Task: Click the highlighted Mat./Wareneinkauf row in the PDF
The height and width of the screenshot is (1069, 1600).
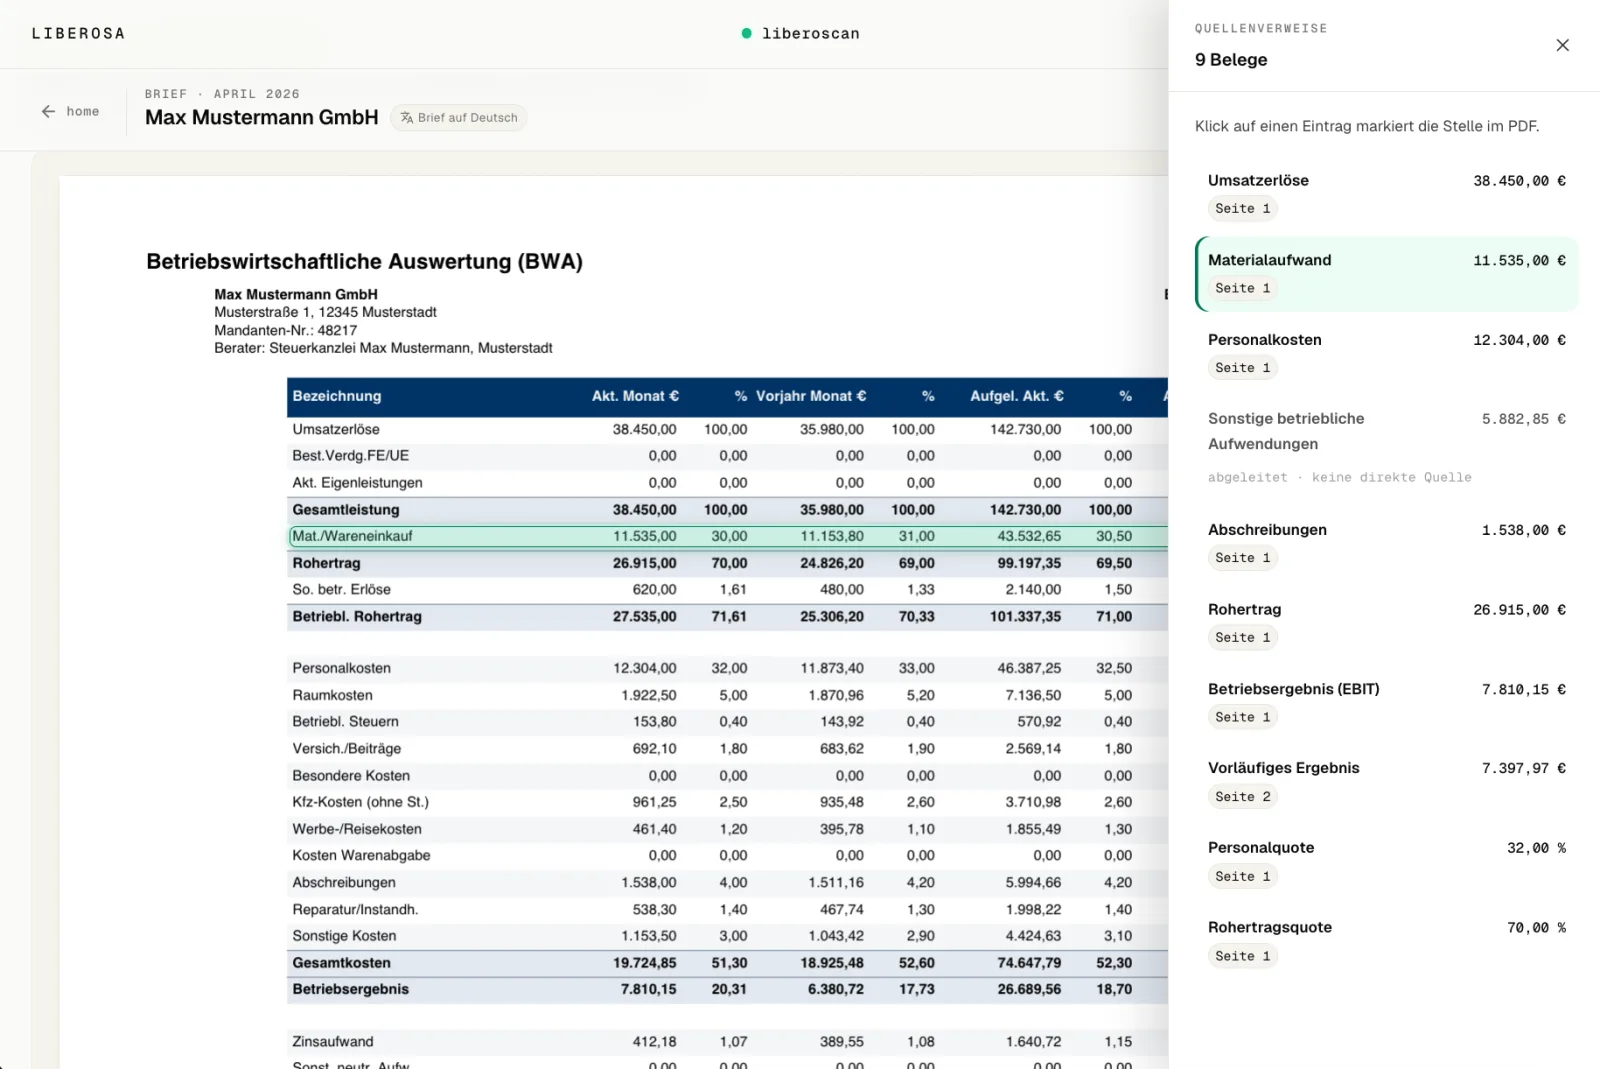Action: [x=728, y=537]
